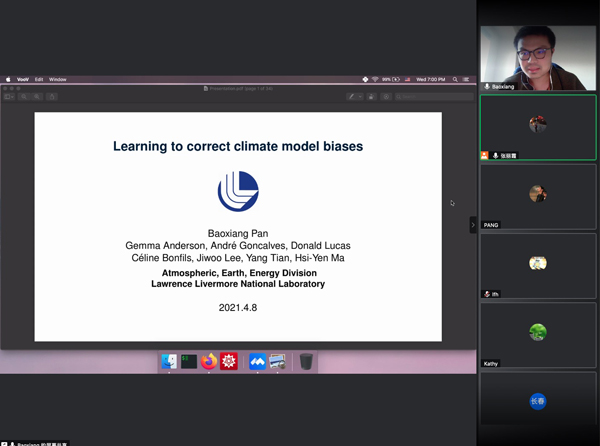
Task: Click the battery status icon
Action: pyautogui.click(x=396, y=80)
